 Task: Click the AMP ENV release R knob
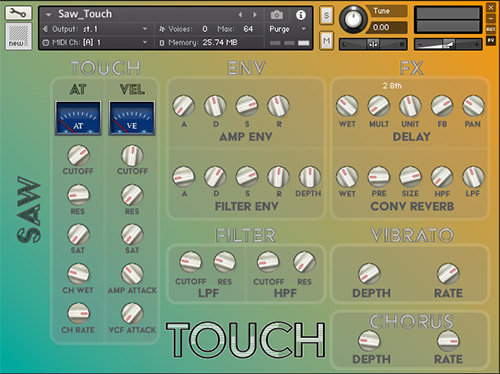tap(278, 106)
